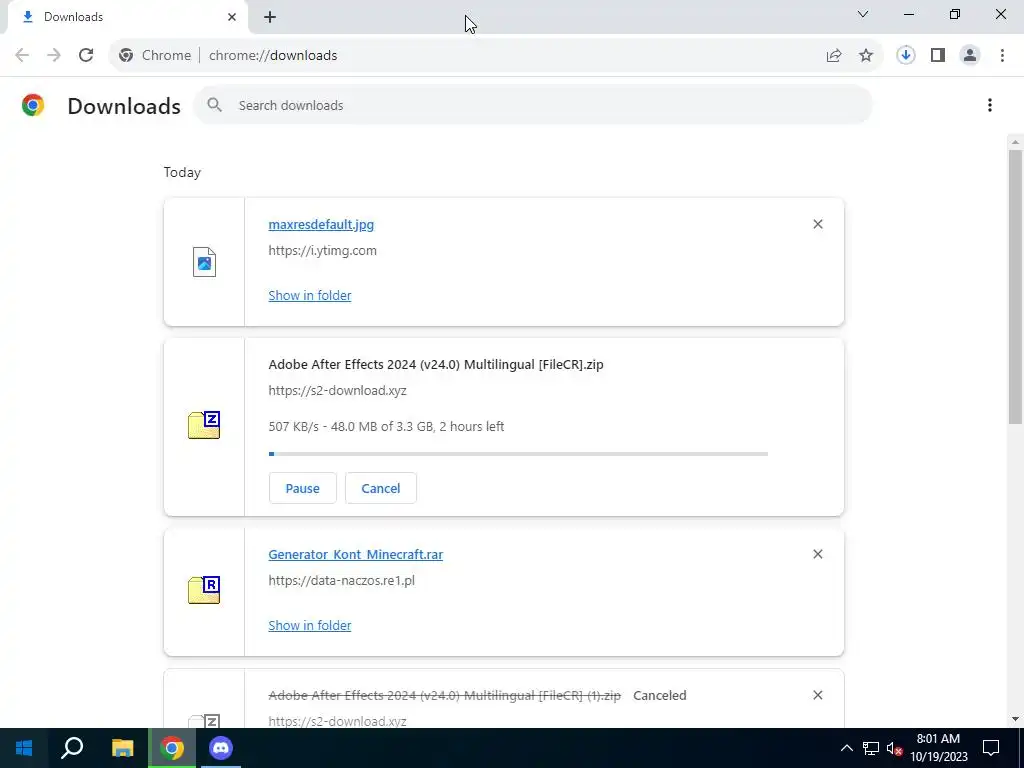
Task: Open Generator_Kont_Minecraft.rar file link
Action: pos(355,554)
